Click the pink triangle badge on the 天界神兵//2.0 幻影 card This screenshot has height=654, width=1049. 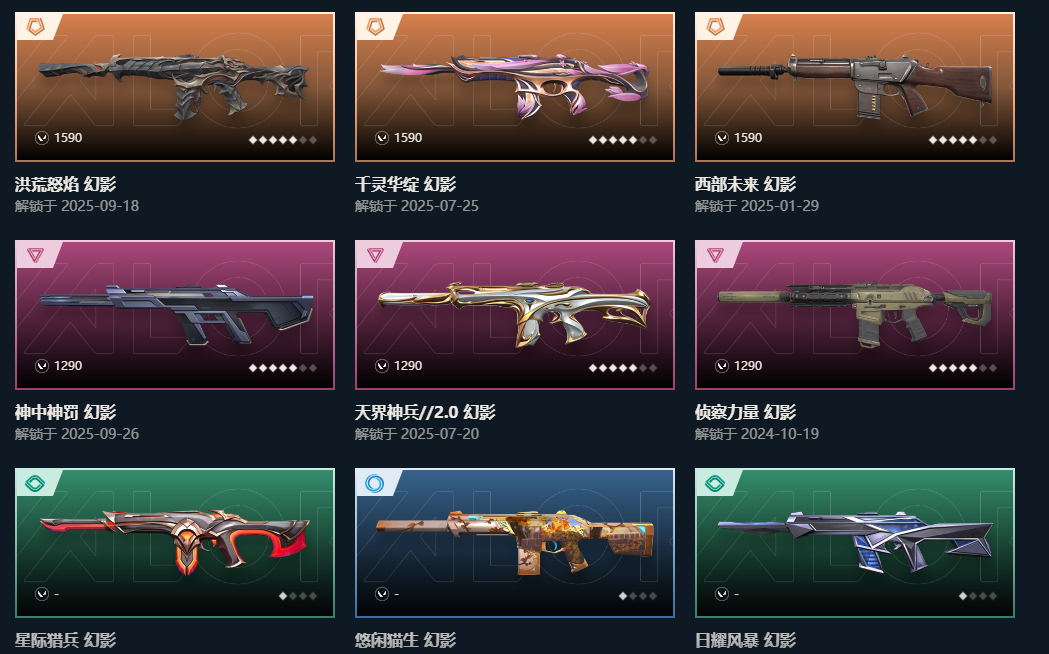tap(375, 255)
